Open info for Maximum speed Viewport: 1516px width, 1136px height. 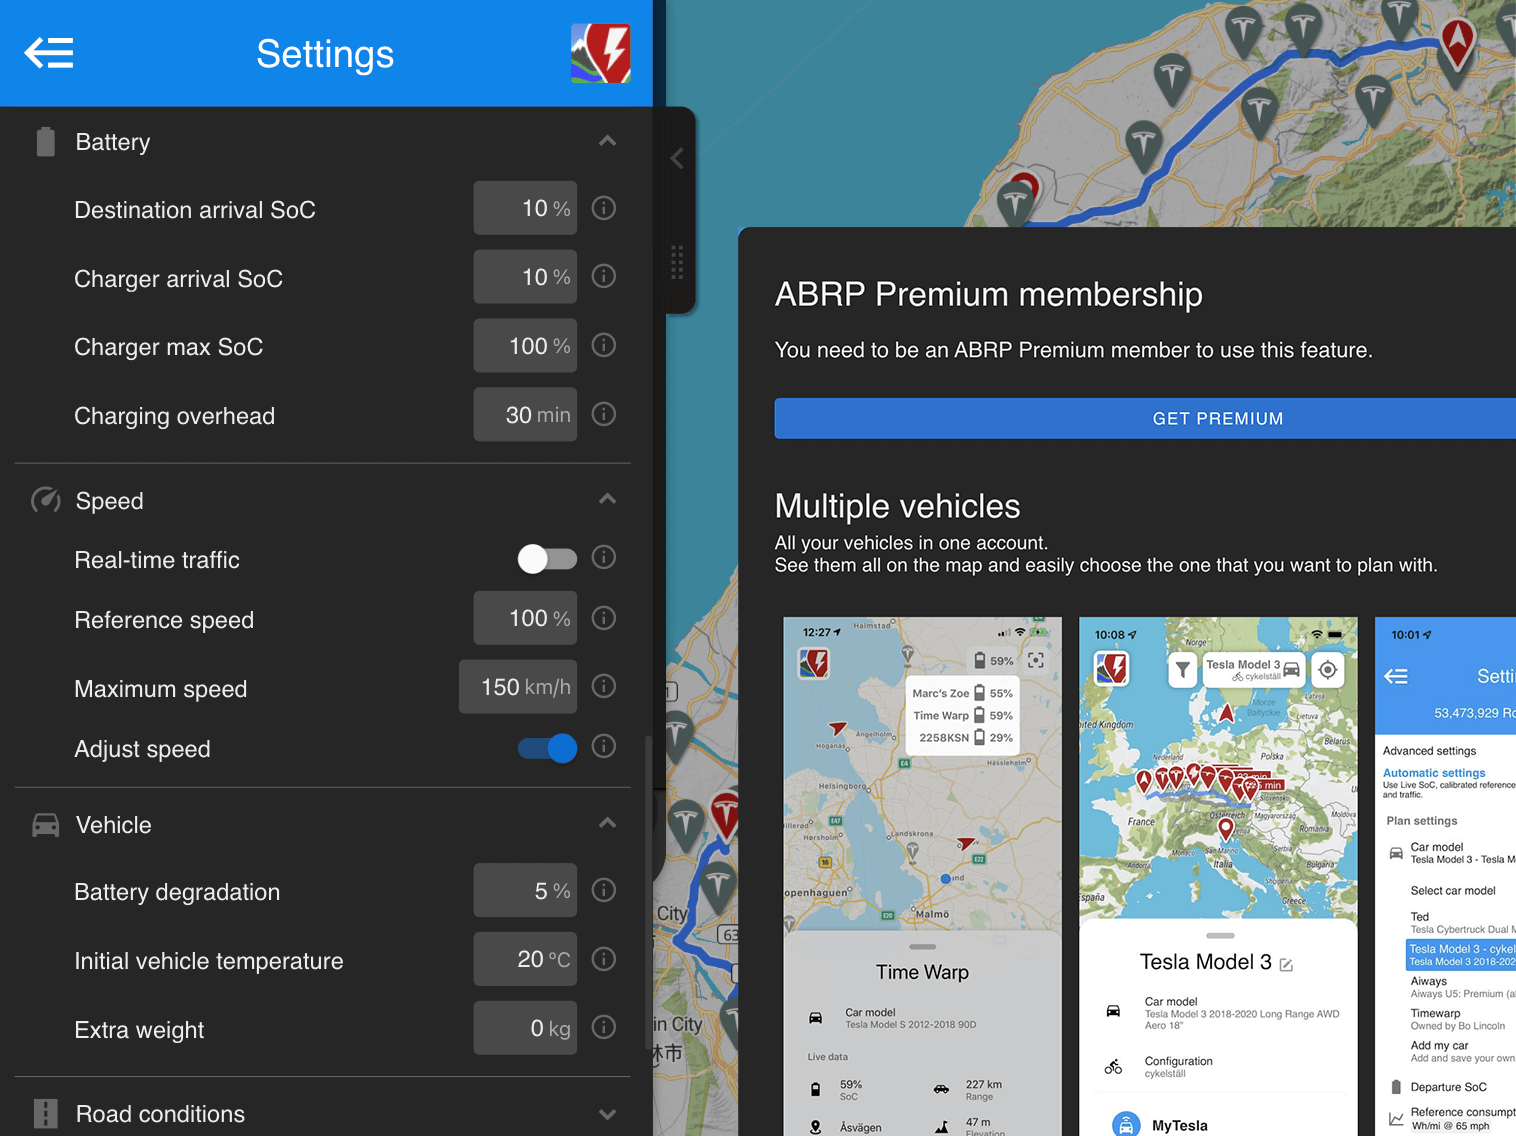pos(604,686)
